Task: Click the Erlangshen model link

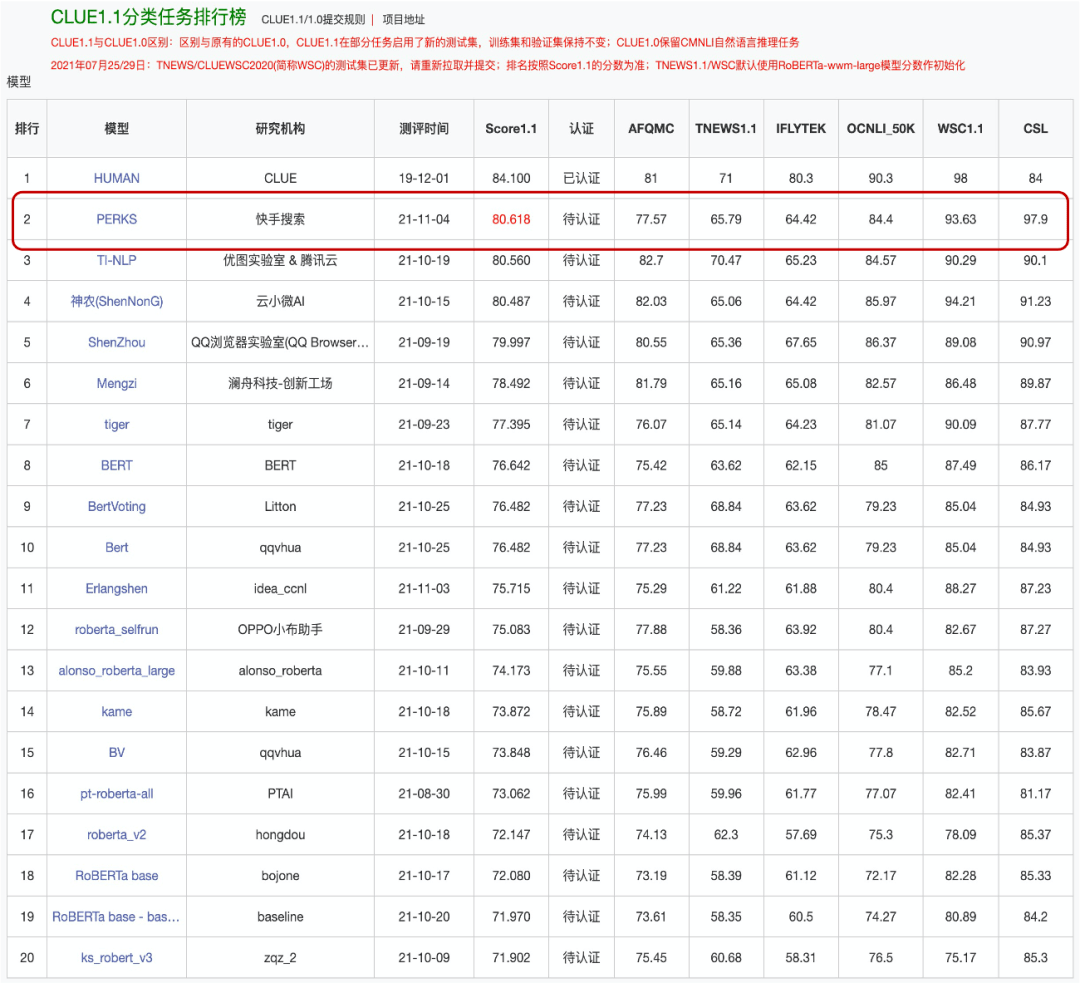Action: [117, 589]
